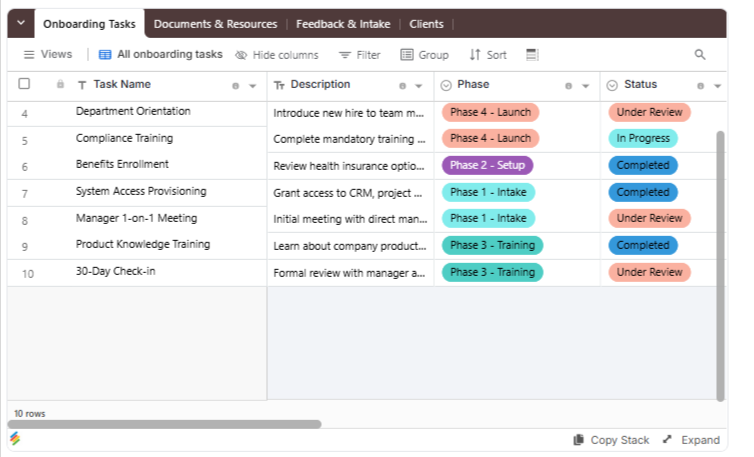The width and height of the screenshot is (754, 457).
Task: Click Phase column info dot
Action: click(x=568, y=86)
